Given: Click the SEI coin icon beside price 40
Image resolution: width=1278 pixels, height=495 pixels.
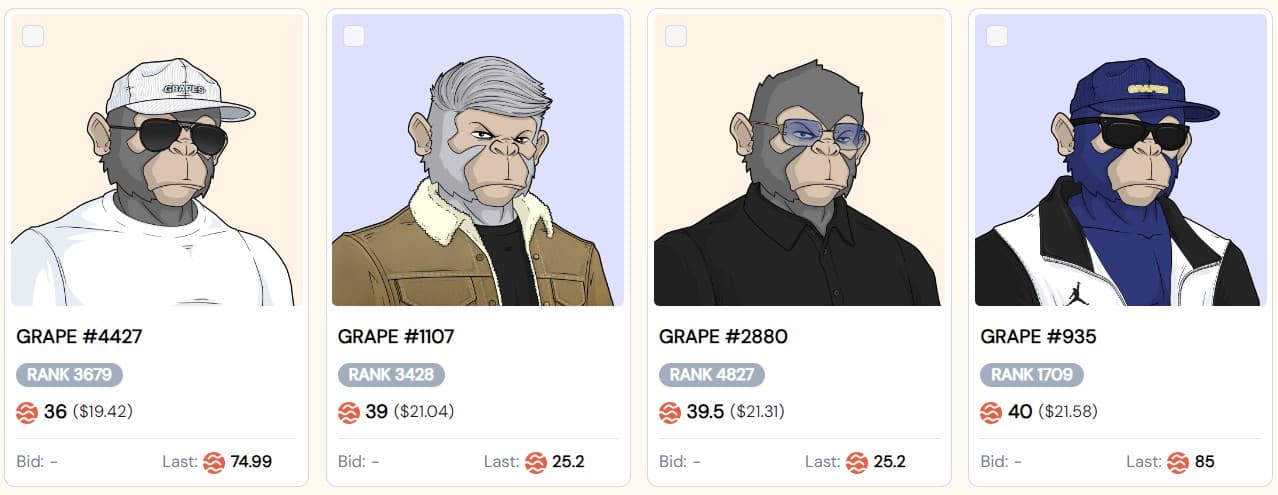Looking at the screenshot, I should (991, 412).
